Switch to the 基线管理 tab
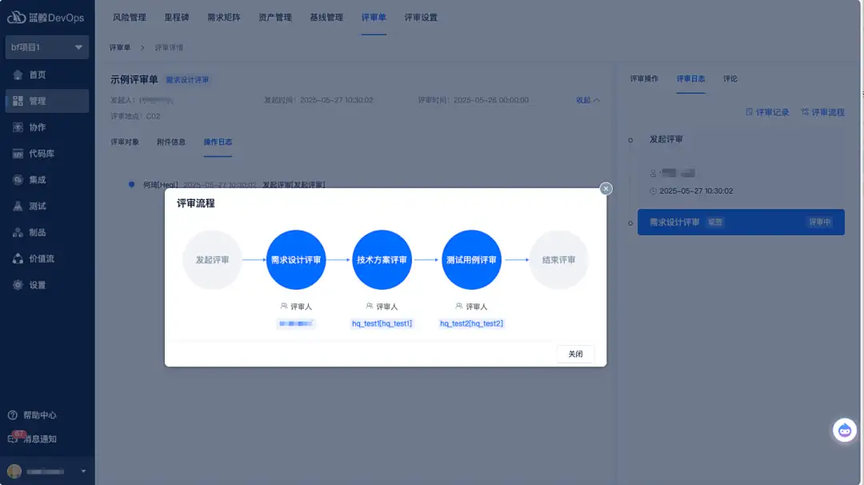The width and height of the screenshot is (864, 485). pos(326,18)
